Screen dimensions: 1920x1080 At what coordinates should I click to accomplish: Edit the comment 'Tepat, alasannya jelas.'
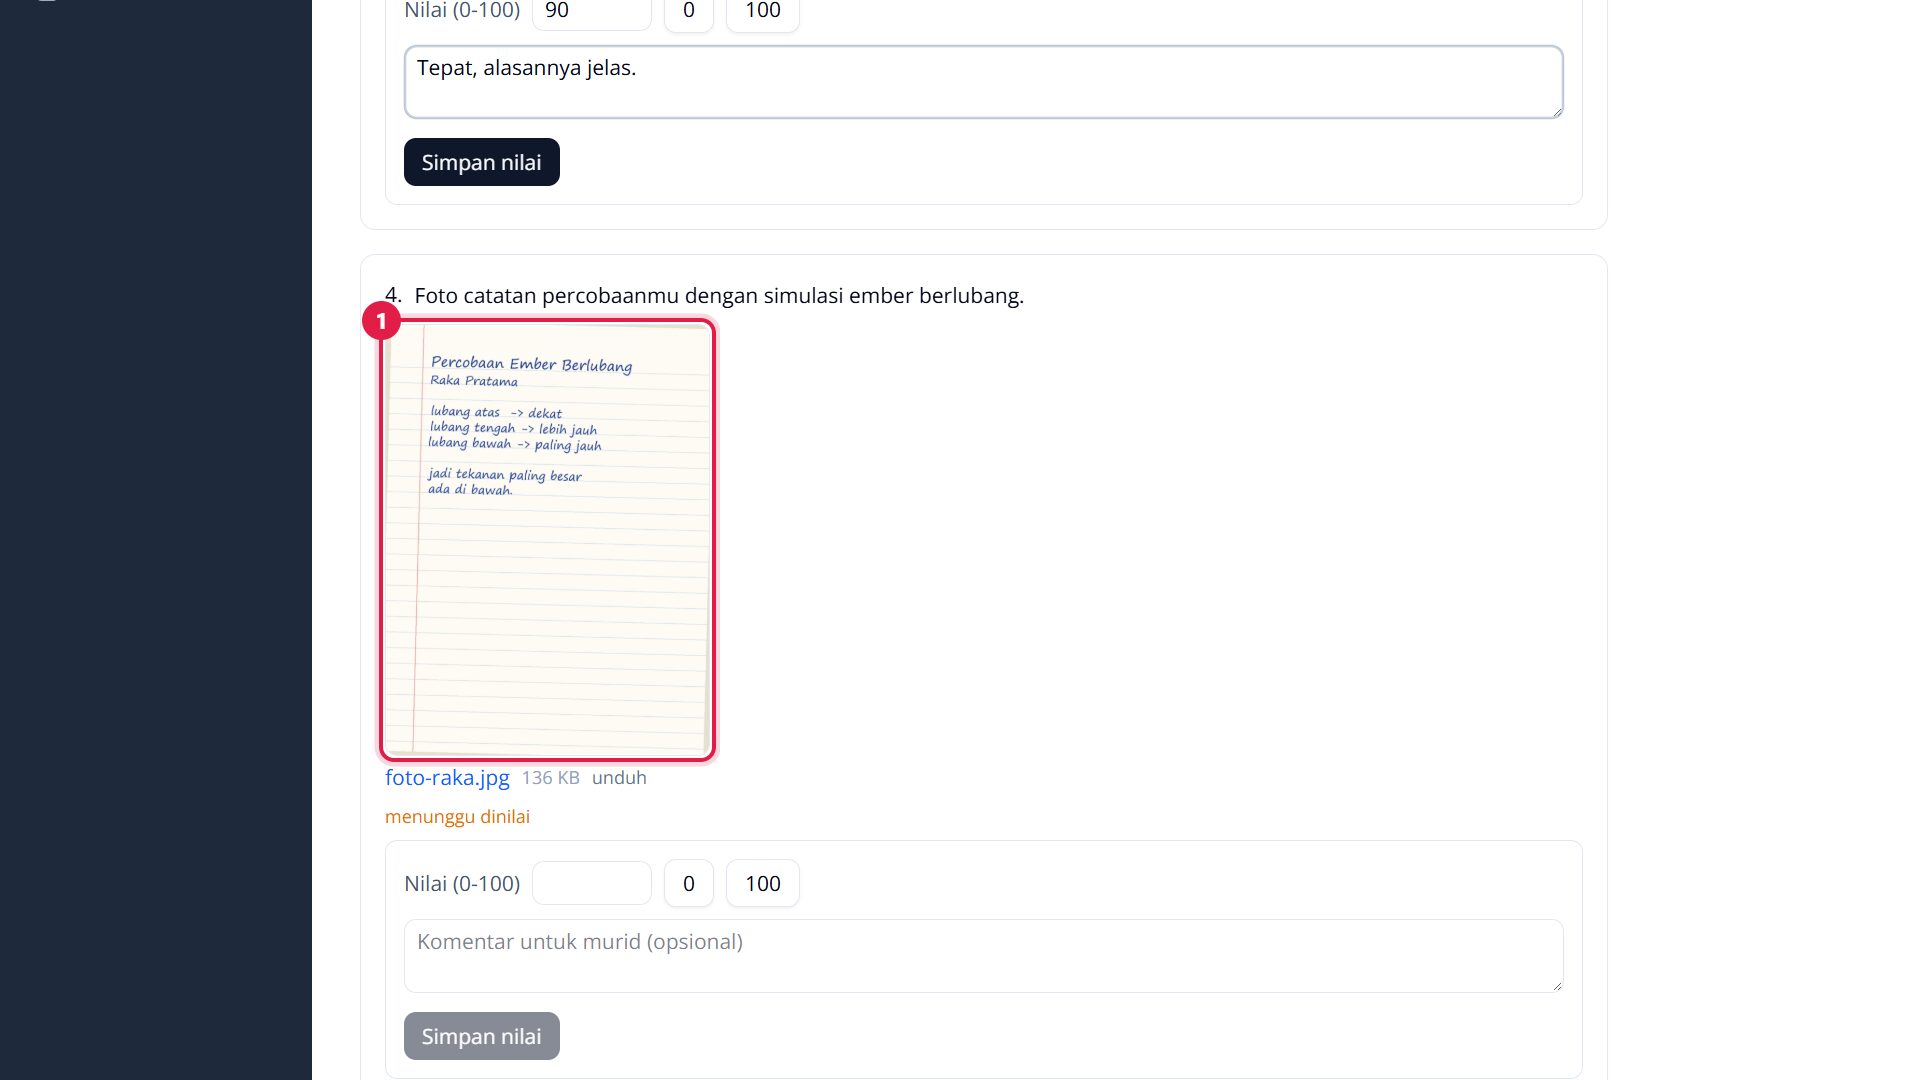983,82
